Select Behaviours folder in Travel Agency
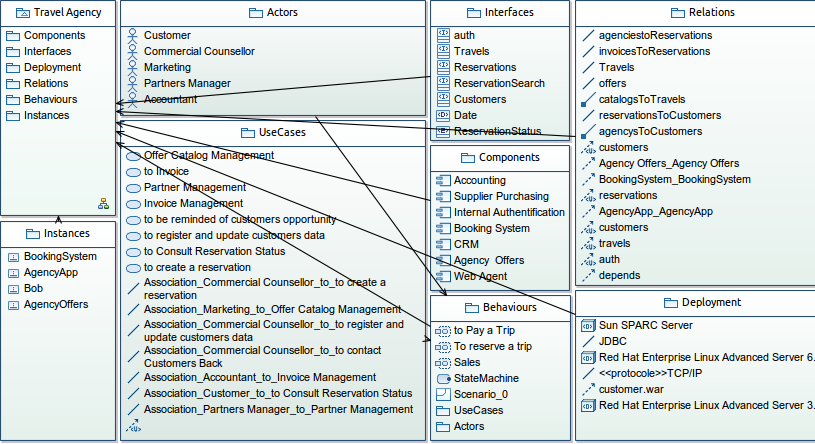Image resolution: width=815 pixels, height=444 pixels. coord(42,100)
